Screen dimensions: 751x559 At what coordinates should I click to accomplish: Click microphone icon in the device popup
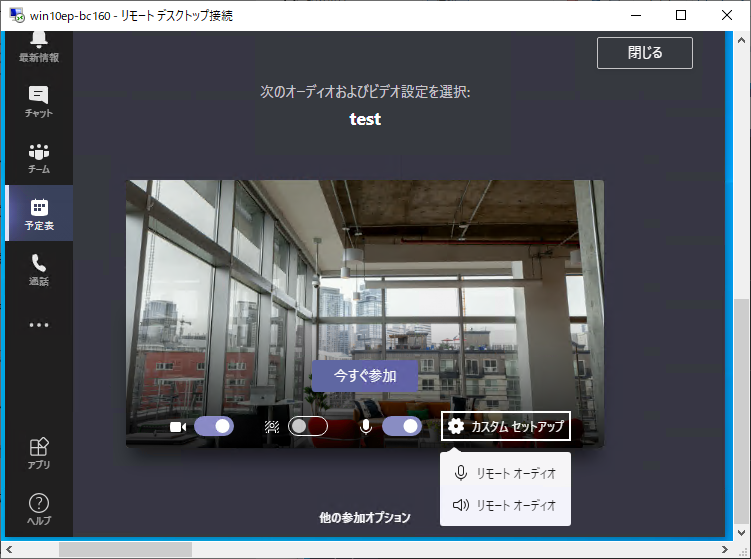coord(461,473)
